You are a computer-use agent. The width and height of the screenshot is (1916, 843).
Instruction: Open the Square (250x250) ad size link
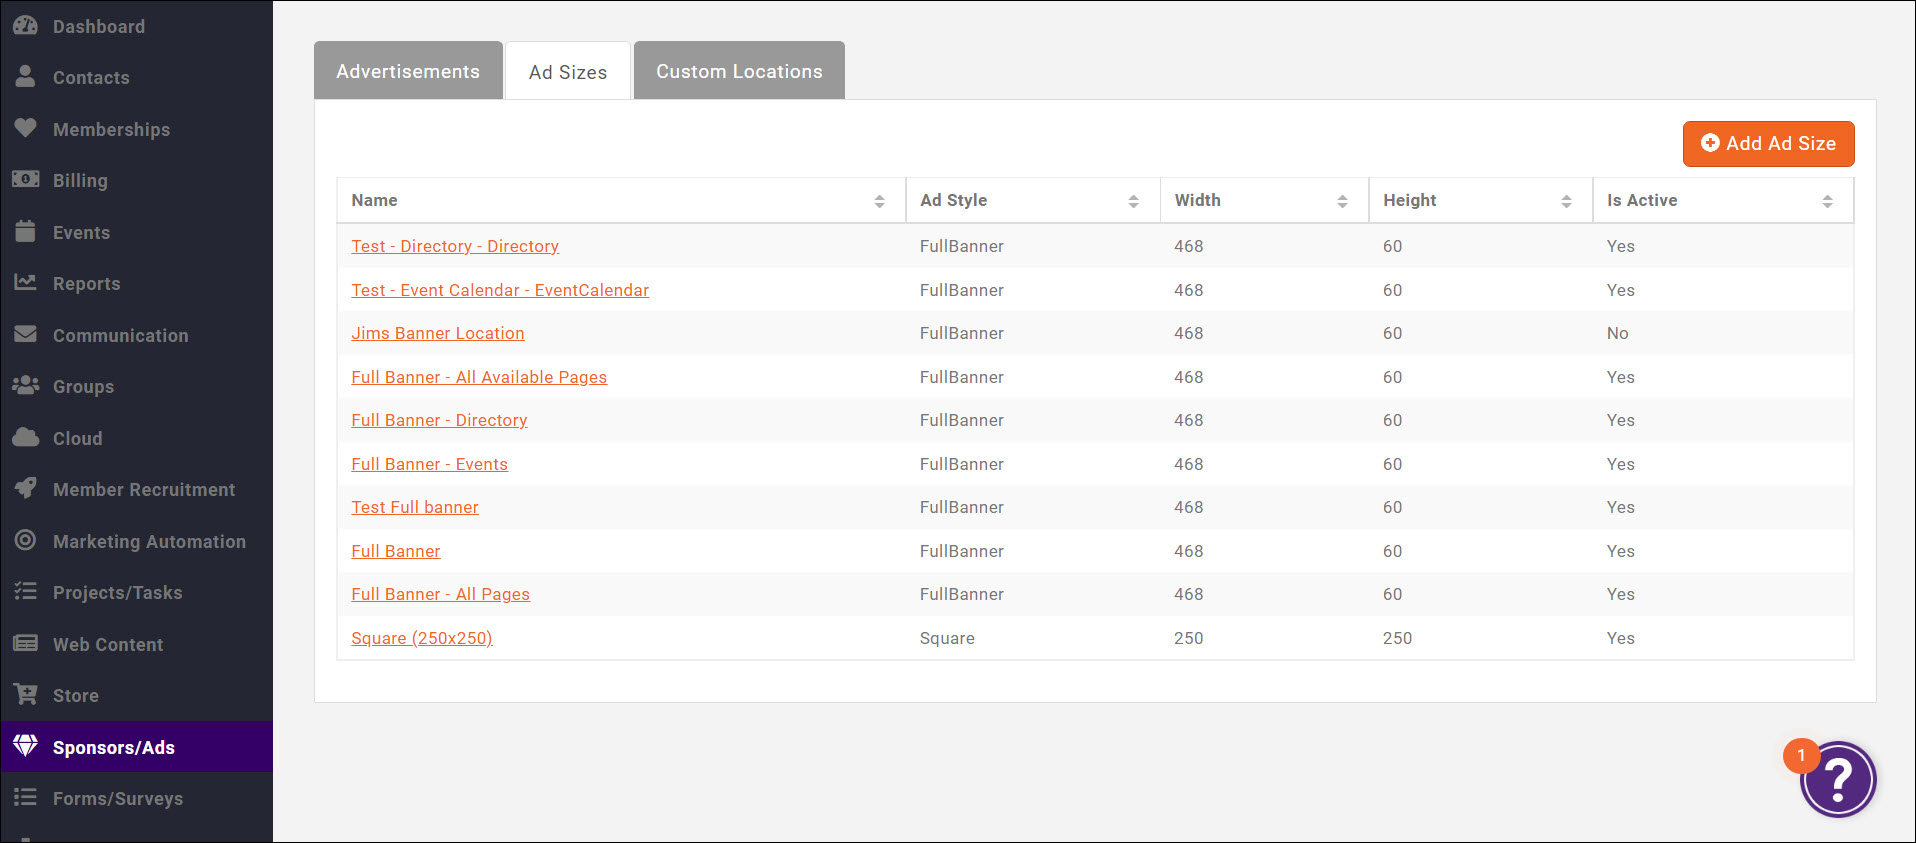[422, 638]
